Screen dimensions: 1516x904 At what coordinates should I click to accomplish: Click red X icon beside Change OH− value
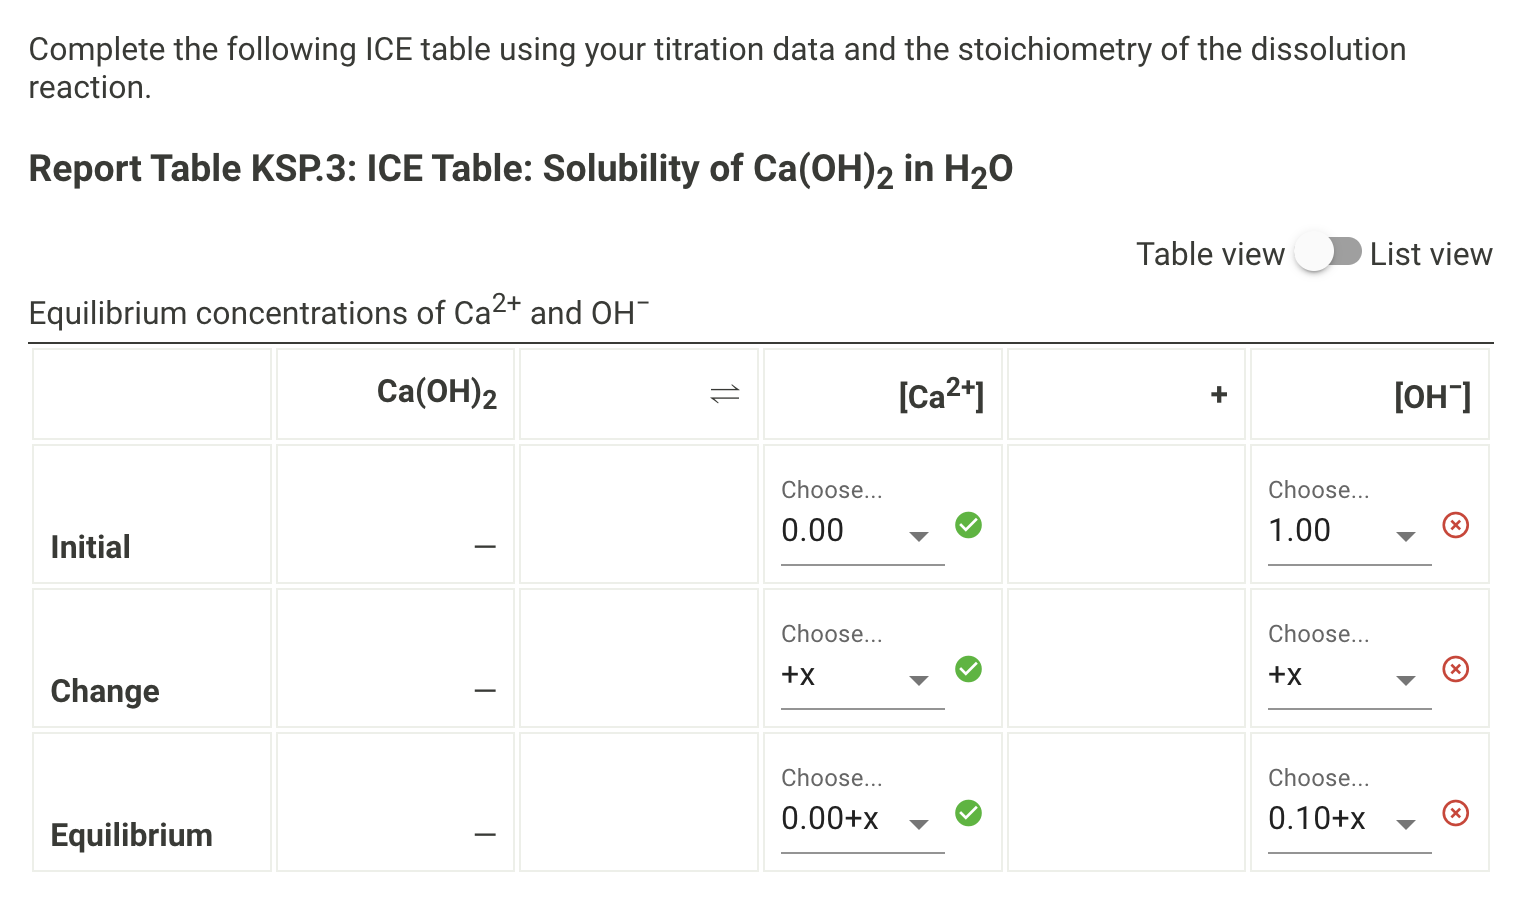tap(1456, 669)
